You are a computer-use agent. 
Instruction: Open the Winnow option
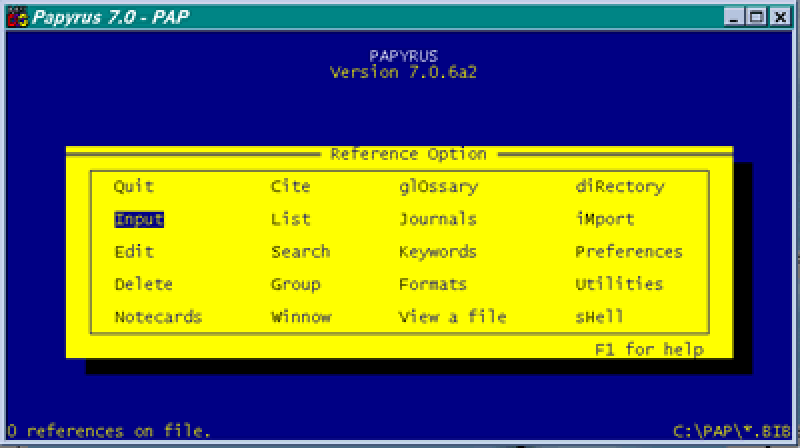coord(301,317)
